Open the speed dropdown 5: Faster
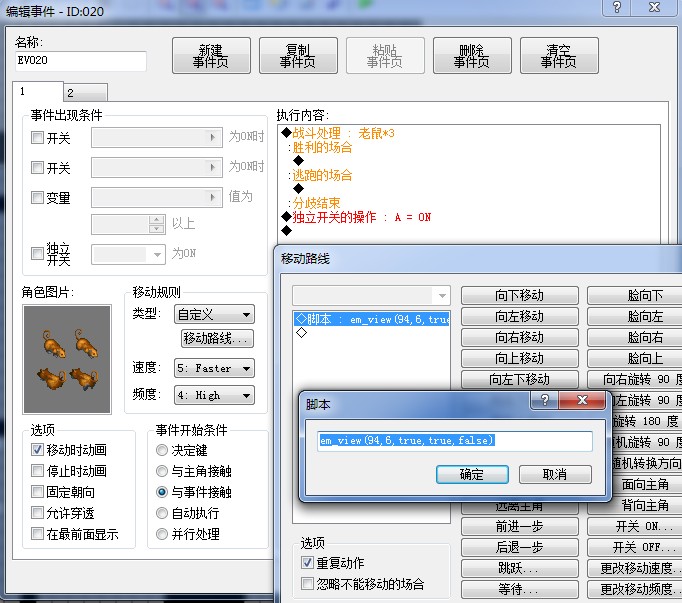The height and width of the screenshot is (603, 682). [214, 368]
